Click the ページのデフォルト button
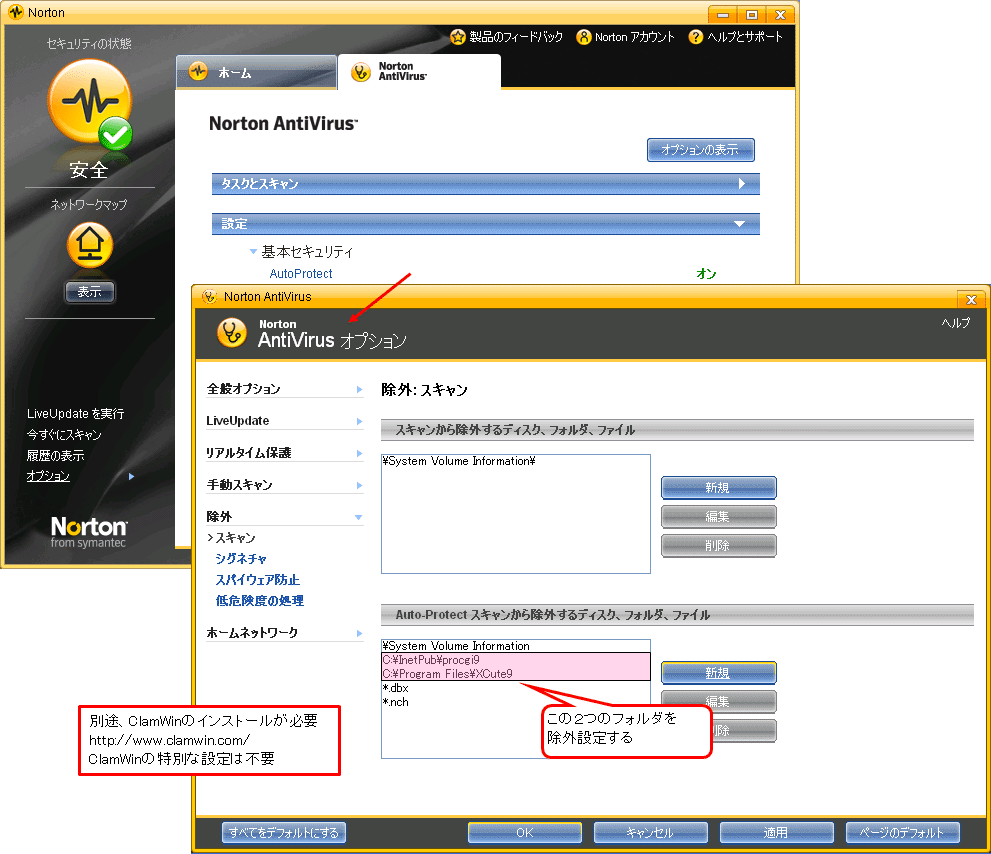This screenshot has height=854, width=991. [903, 833]
